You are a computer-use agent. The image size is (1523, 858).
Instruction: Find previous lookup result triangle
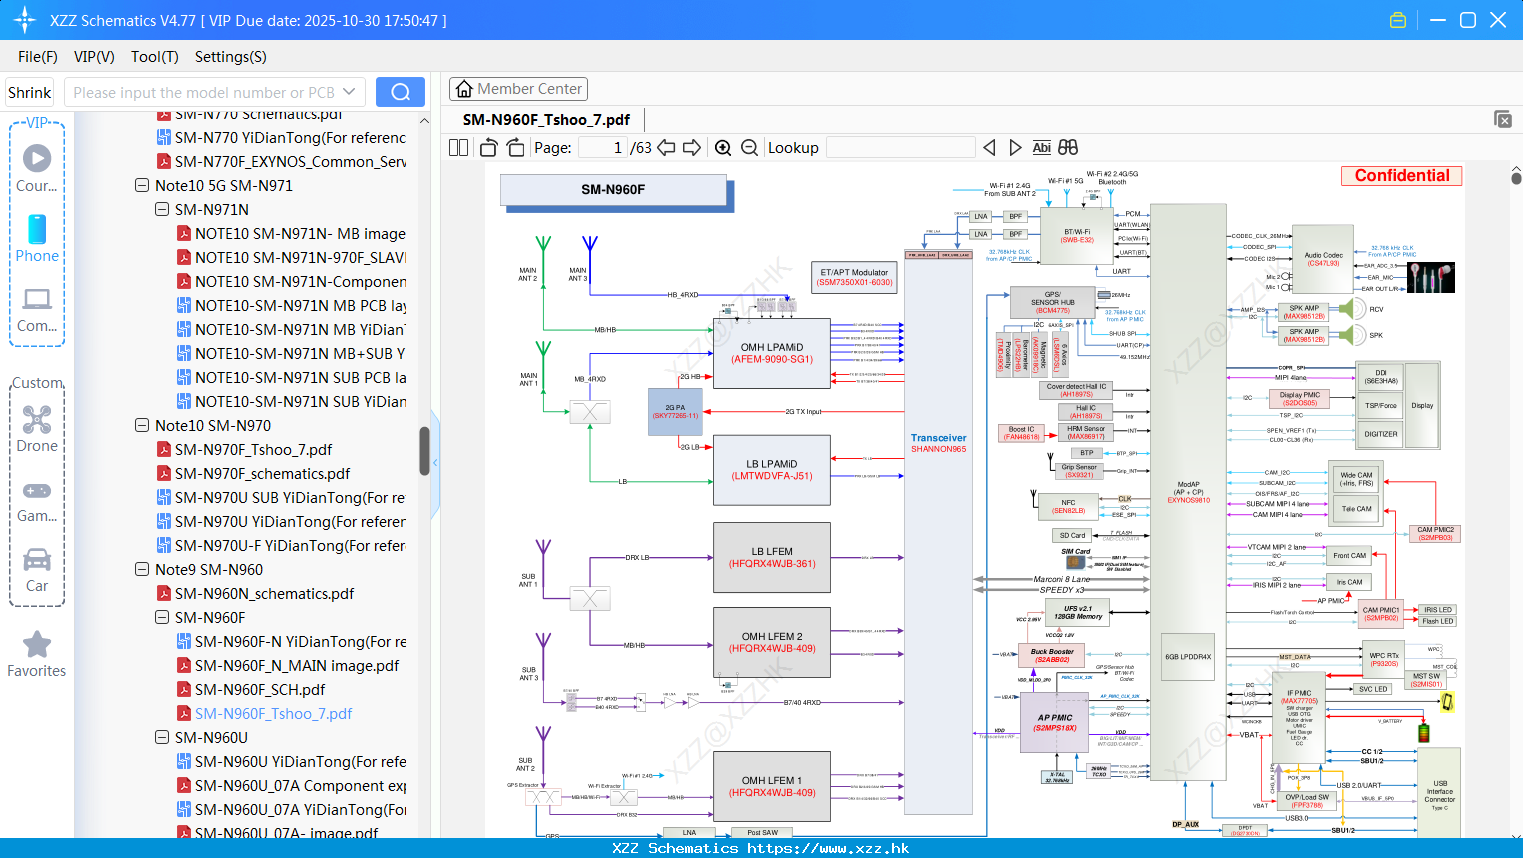989,148
